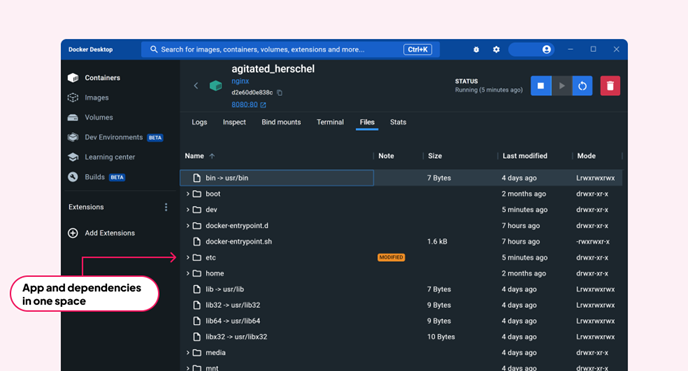Expand the etc folder
Viewport: 688px width, 371px height.
[188, 257]
